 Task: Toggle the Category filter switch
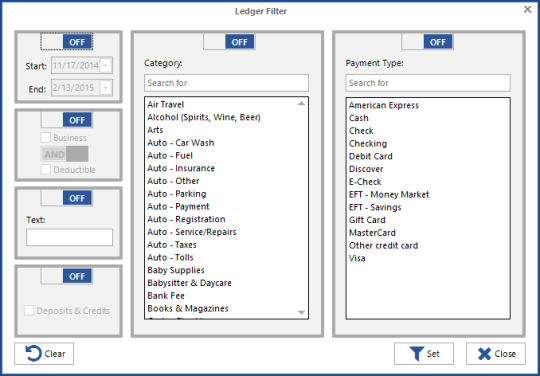229,42
